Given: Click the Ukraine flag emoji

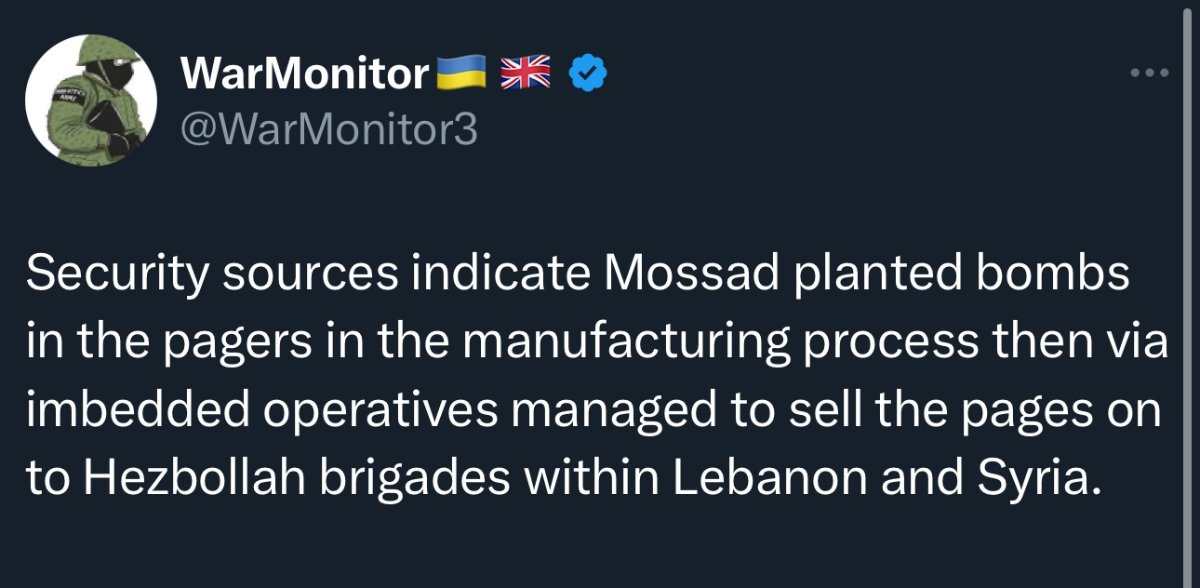Looking at the screenshot, I should click(462, 73).
